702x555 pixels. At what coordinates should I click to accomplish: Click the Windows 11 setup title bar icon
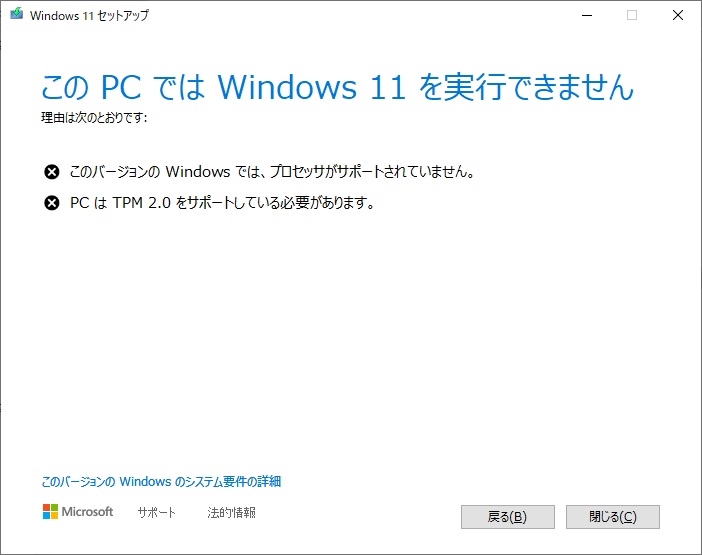(x=17, y=15)
